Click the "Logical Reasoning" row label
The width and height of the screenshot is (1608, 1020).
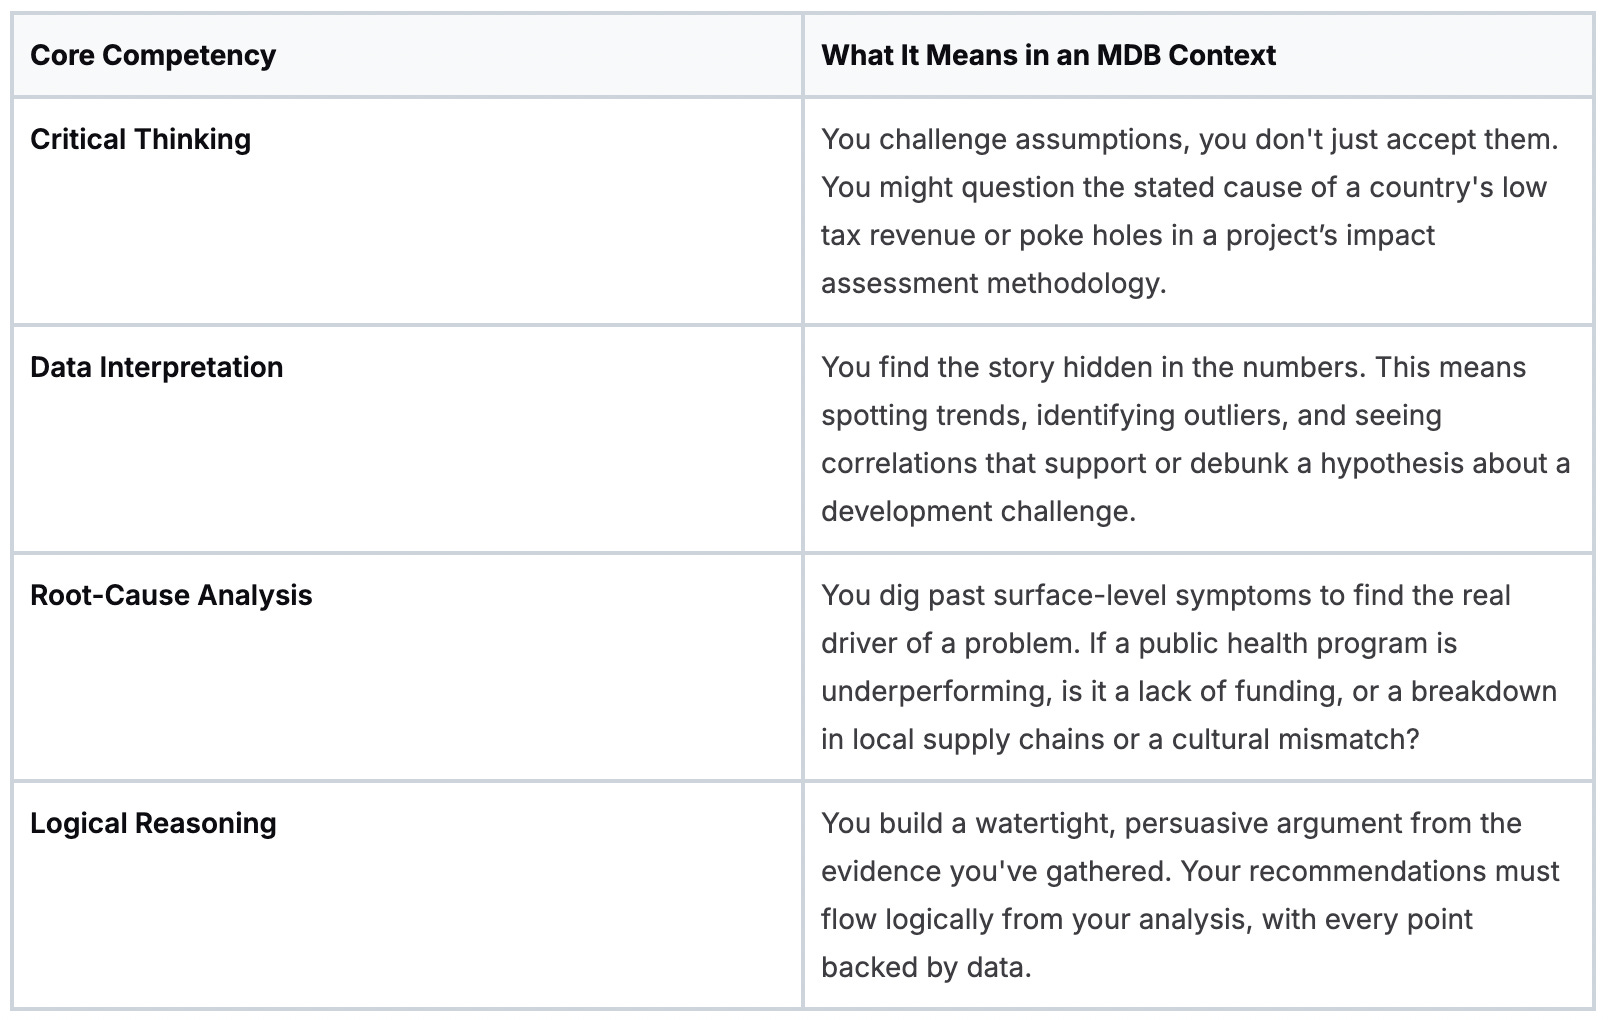click(x=153, y=823)
